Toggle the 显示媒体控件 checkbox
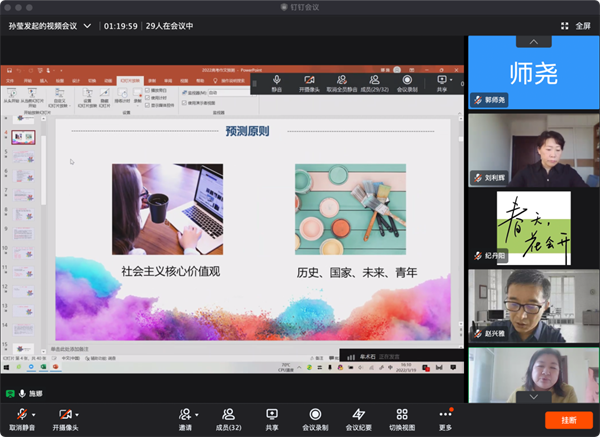This screenshot has height=437, width=600. 147,105
